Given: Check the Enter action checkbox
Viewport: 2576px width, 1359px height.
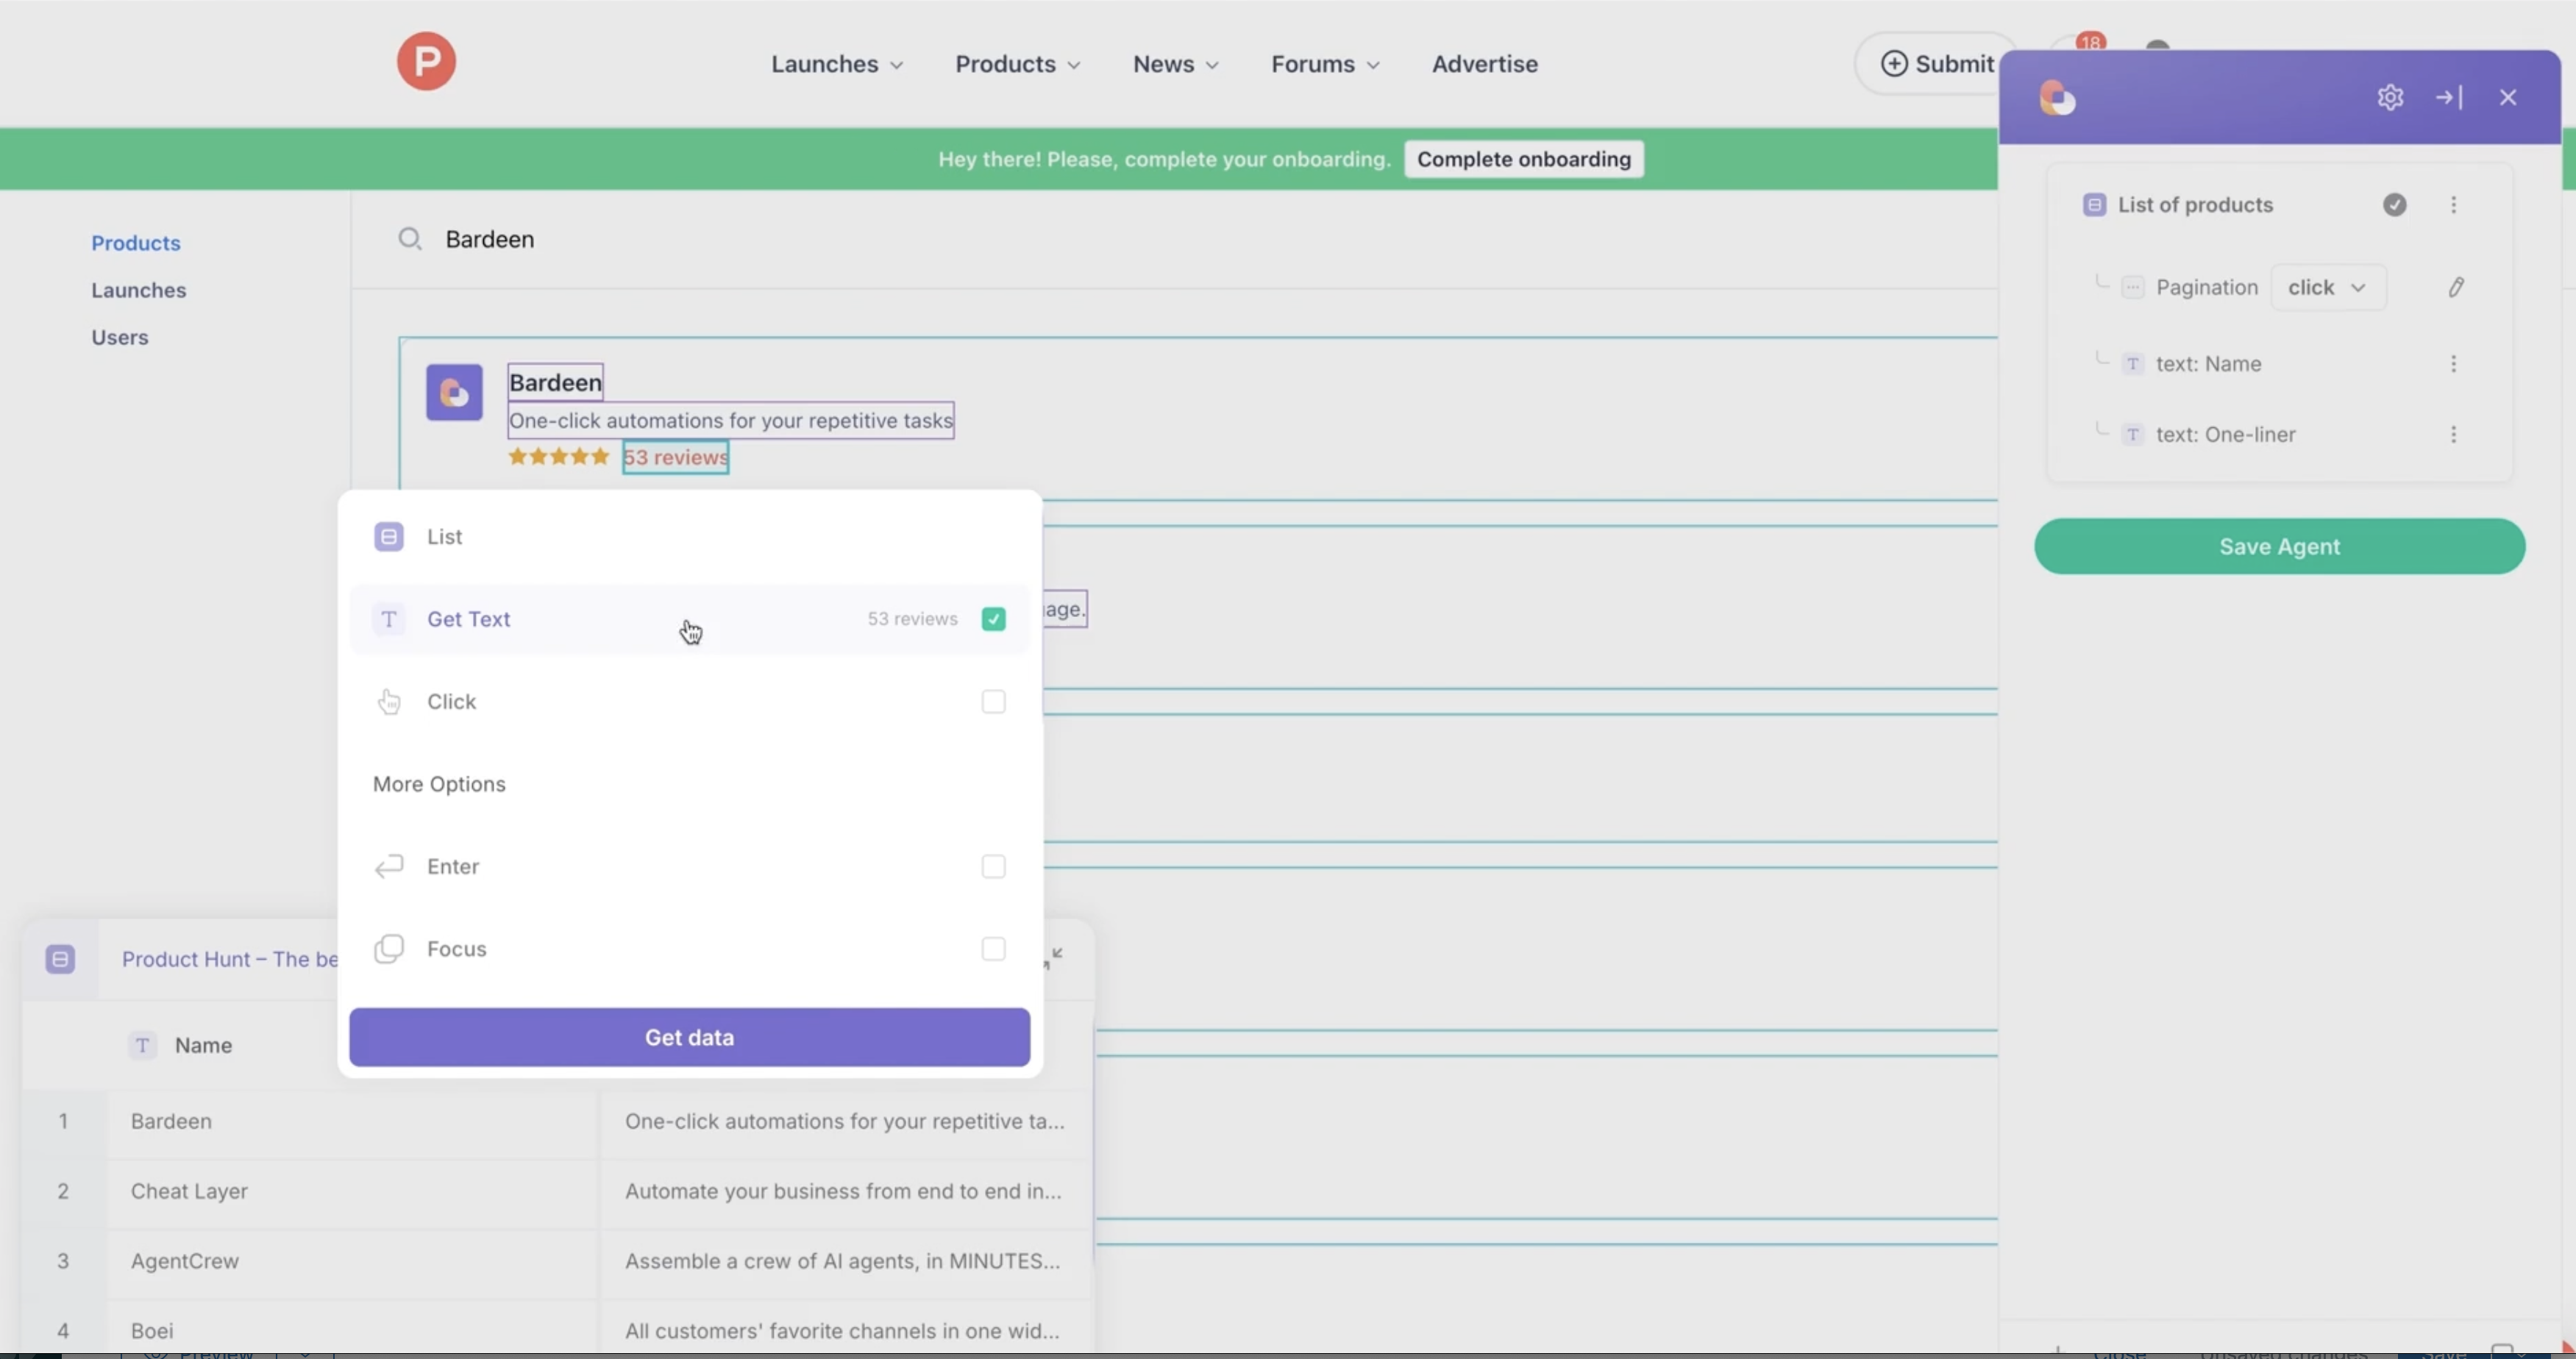Looking at the screenshot, I should [993, 866].
